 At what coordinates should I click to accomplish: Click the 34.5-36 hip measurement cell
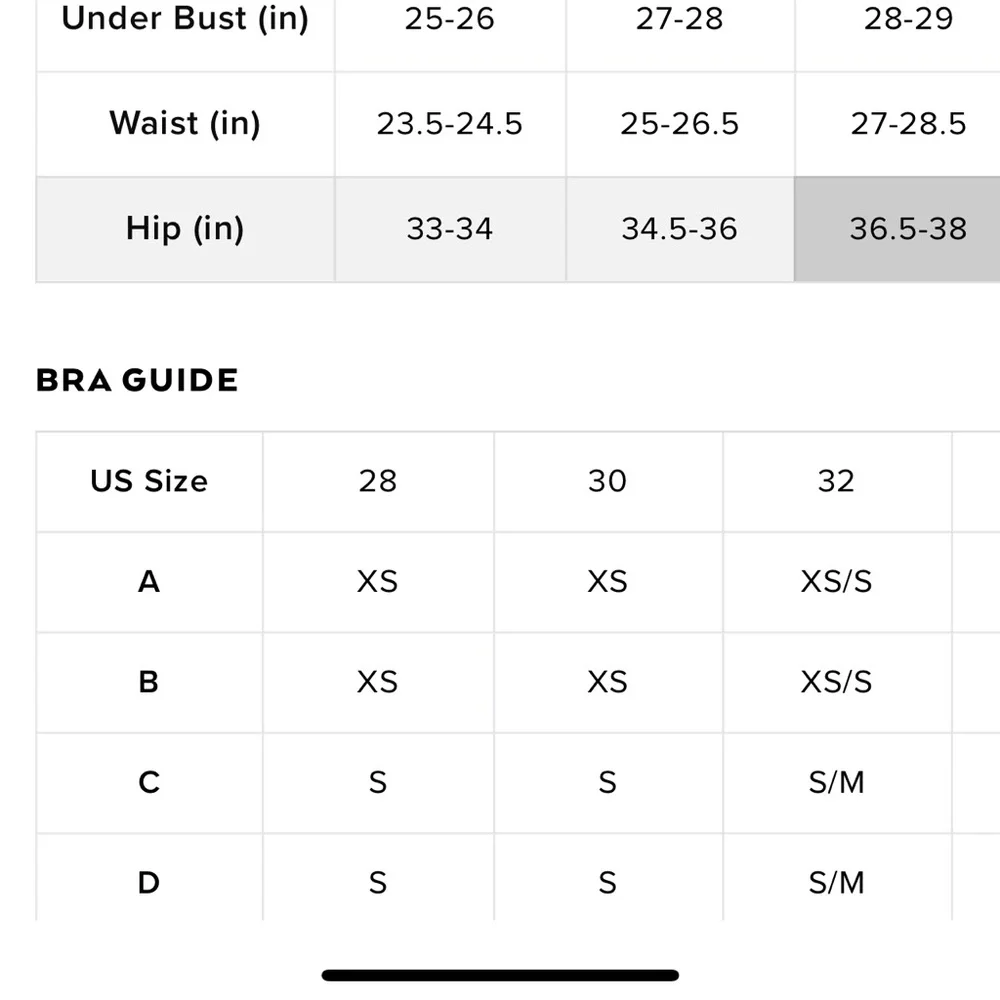tap(679, 229)
